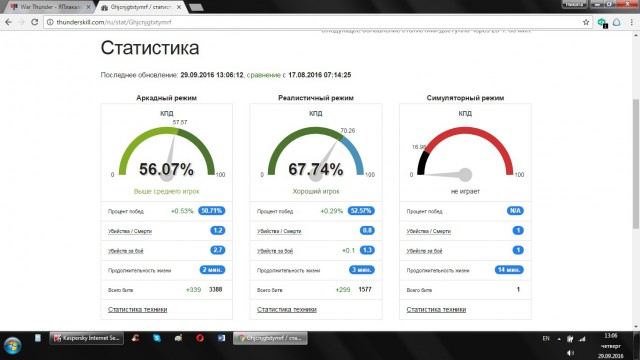
Task: Open the network signal tray icon
Action: pos(582,339)
